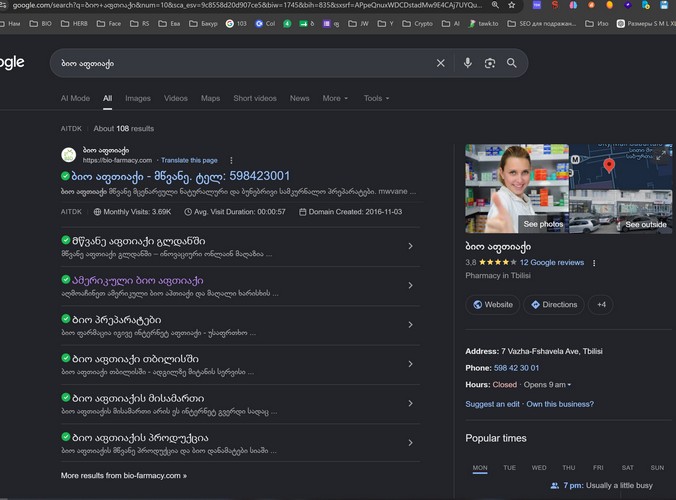Click the Monthly Visits: 3.69K stat
Image resolution: width=676 pixels, height=500 pixels.
(x=132, y=212)
